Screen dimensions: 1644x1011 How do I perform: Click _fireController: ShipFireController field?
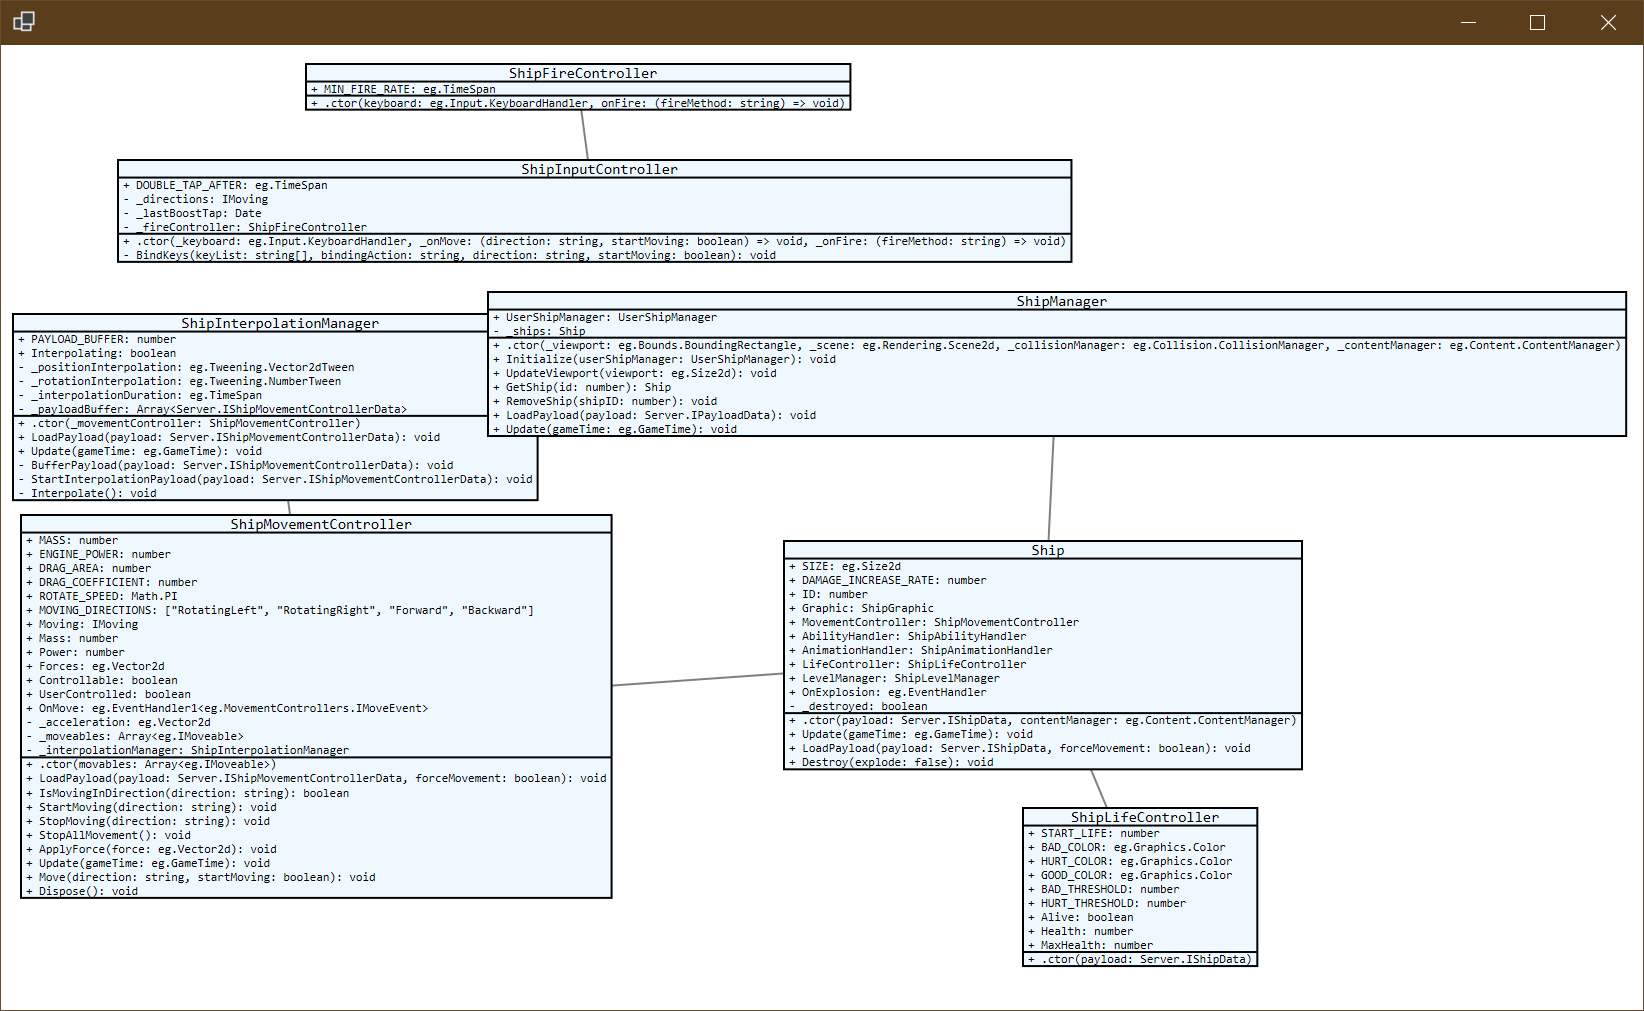245,227
